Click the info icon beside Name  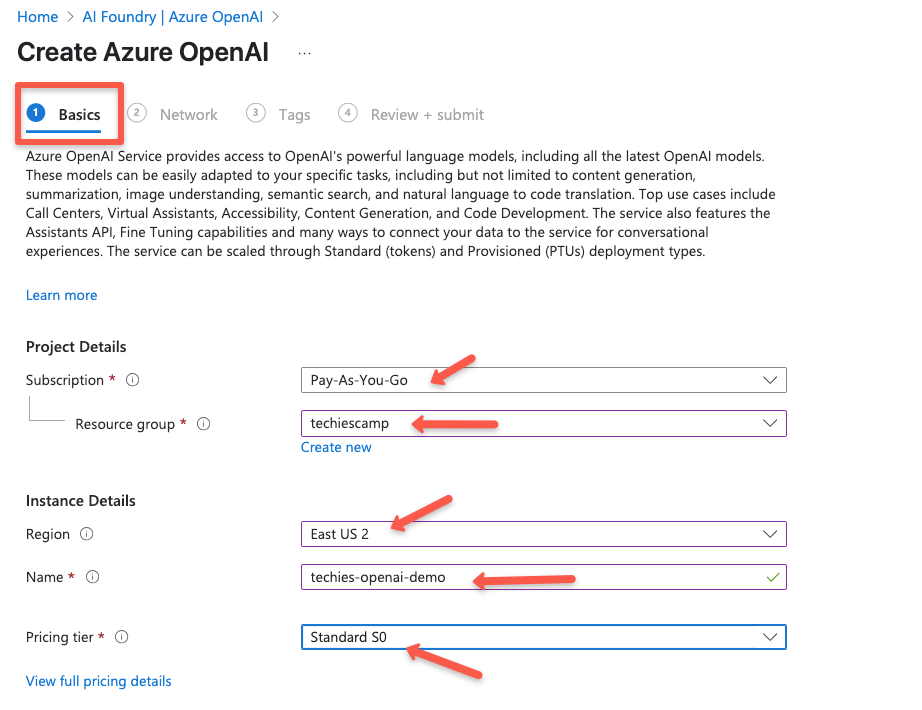pyautogui.click(x=91, y=577)
